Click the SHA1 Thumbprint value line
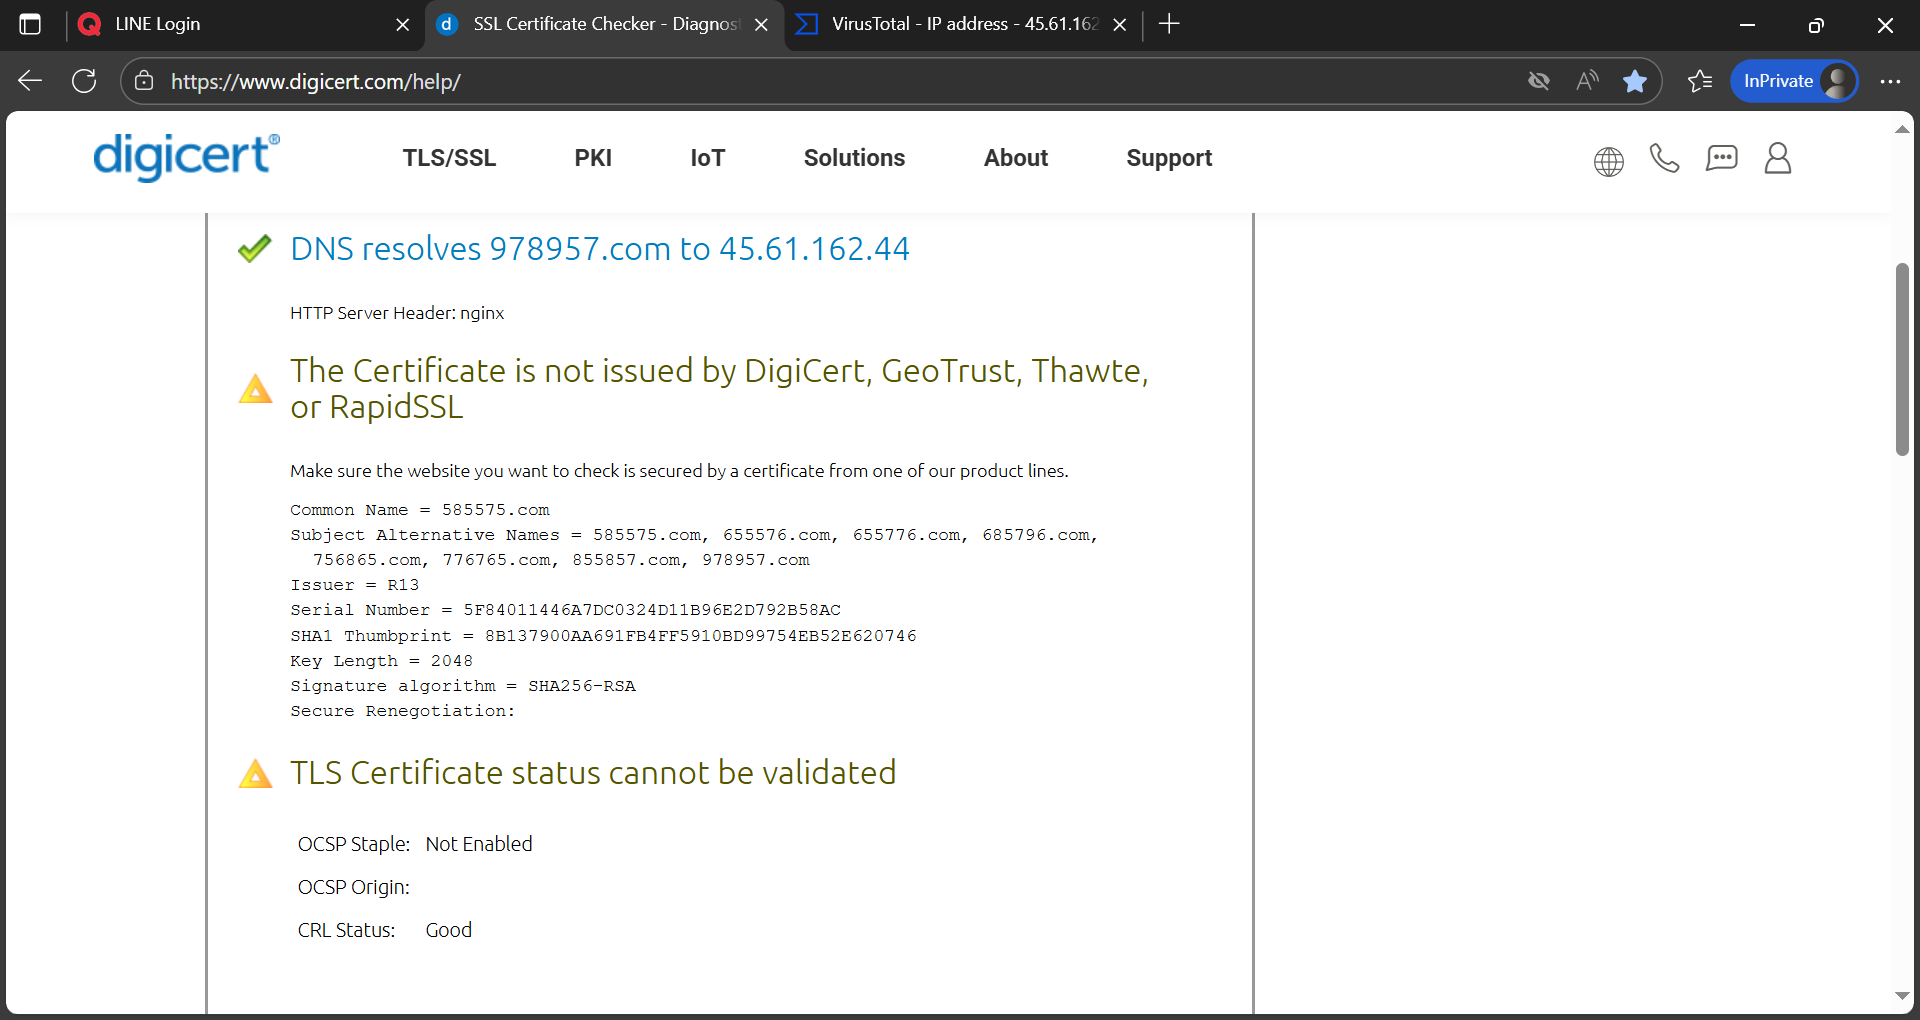1920x1020 pixels. 603,636
